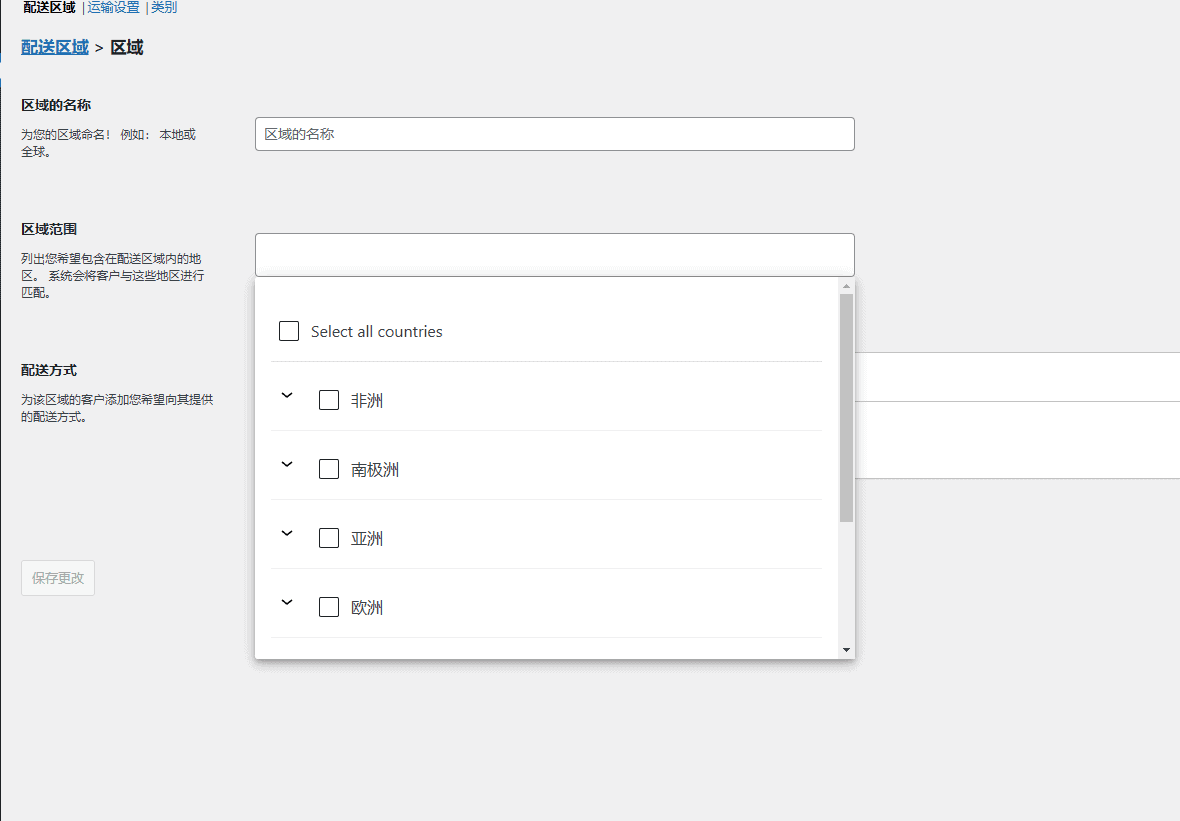Go back via 配送区域 breadcrumb link
1180x821 pixels.
[55, 47]
